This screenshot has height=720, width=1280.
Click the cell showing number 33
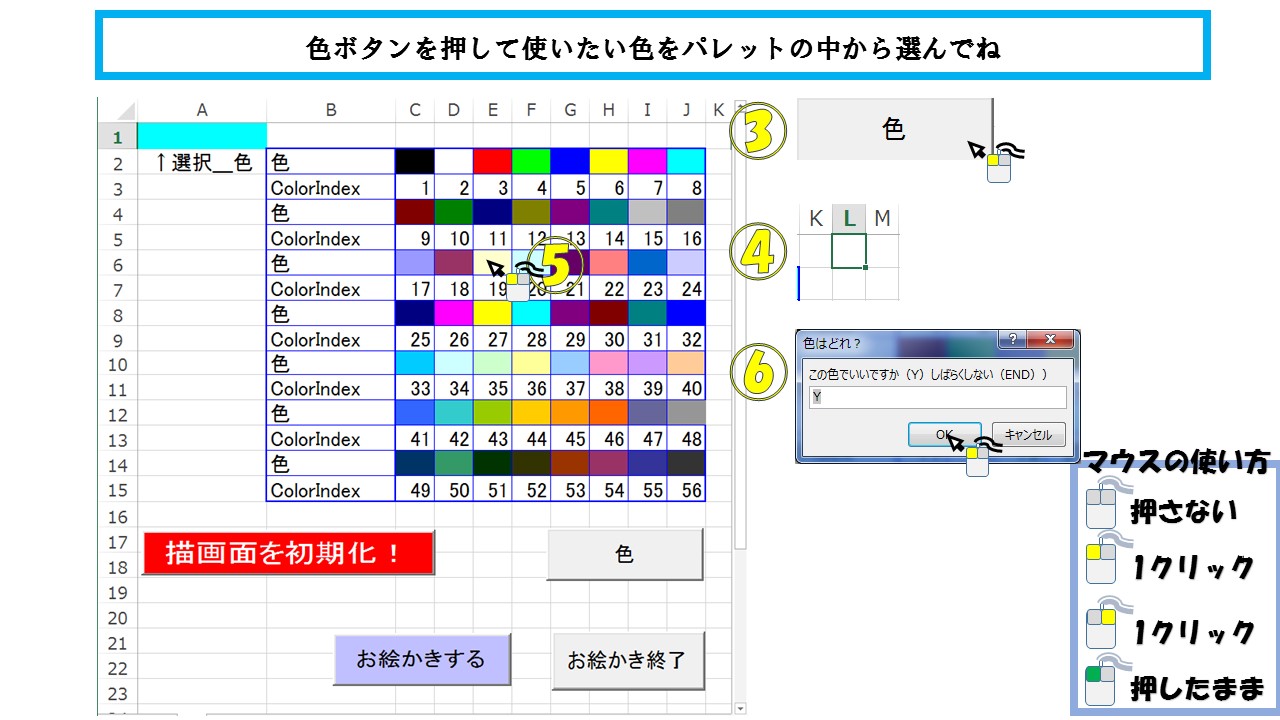tap(415, 389)
